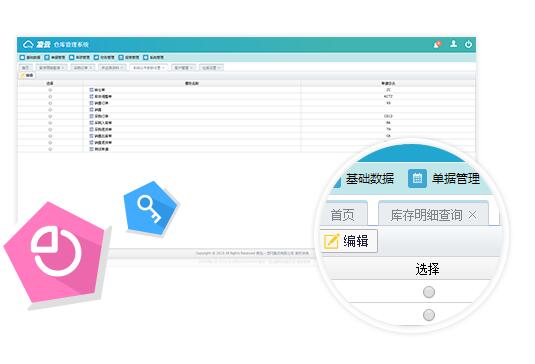Image resolution: width=535 pixels, height=364 pixels.
Task: Select the first row radio in small table
Action: [x=50, y=90]
